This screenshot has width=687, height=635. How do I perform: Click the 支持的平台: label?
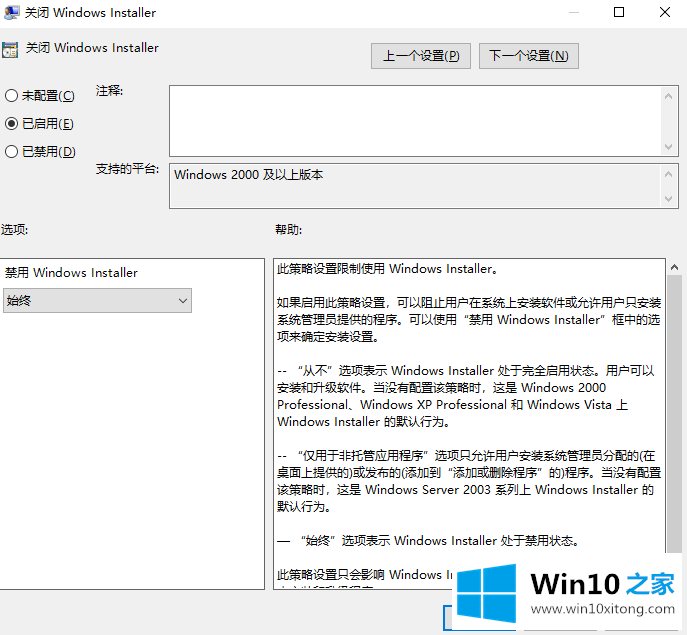127,169
